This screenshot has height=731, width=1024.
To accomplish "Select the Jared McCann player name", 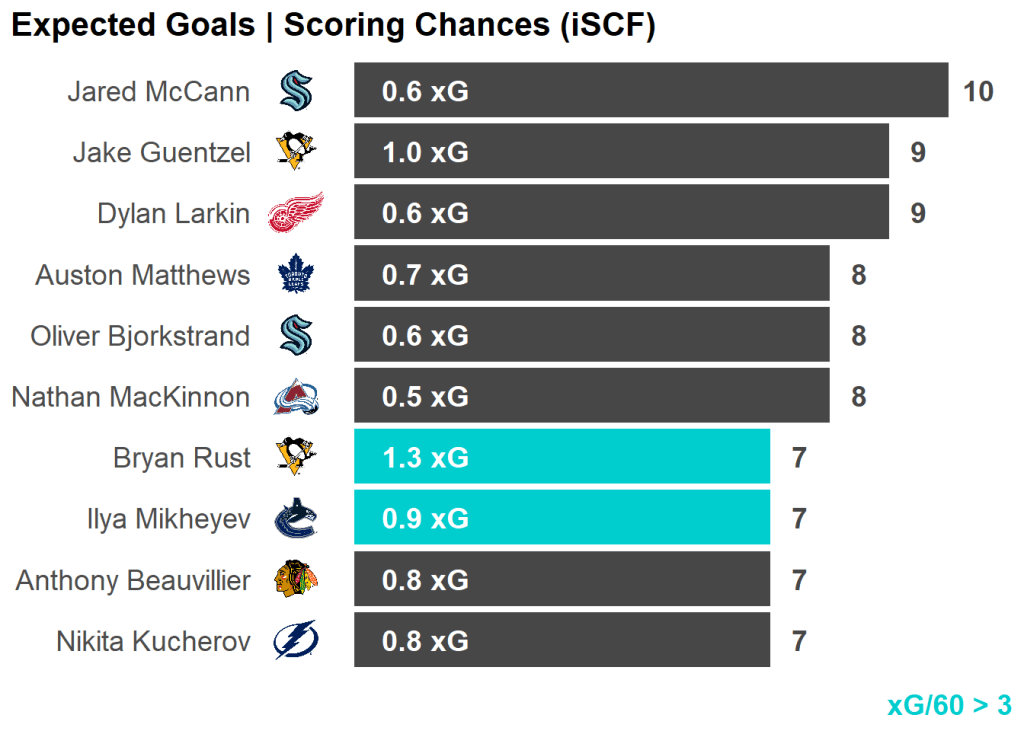I will click(158, 92).
